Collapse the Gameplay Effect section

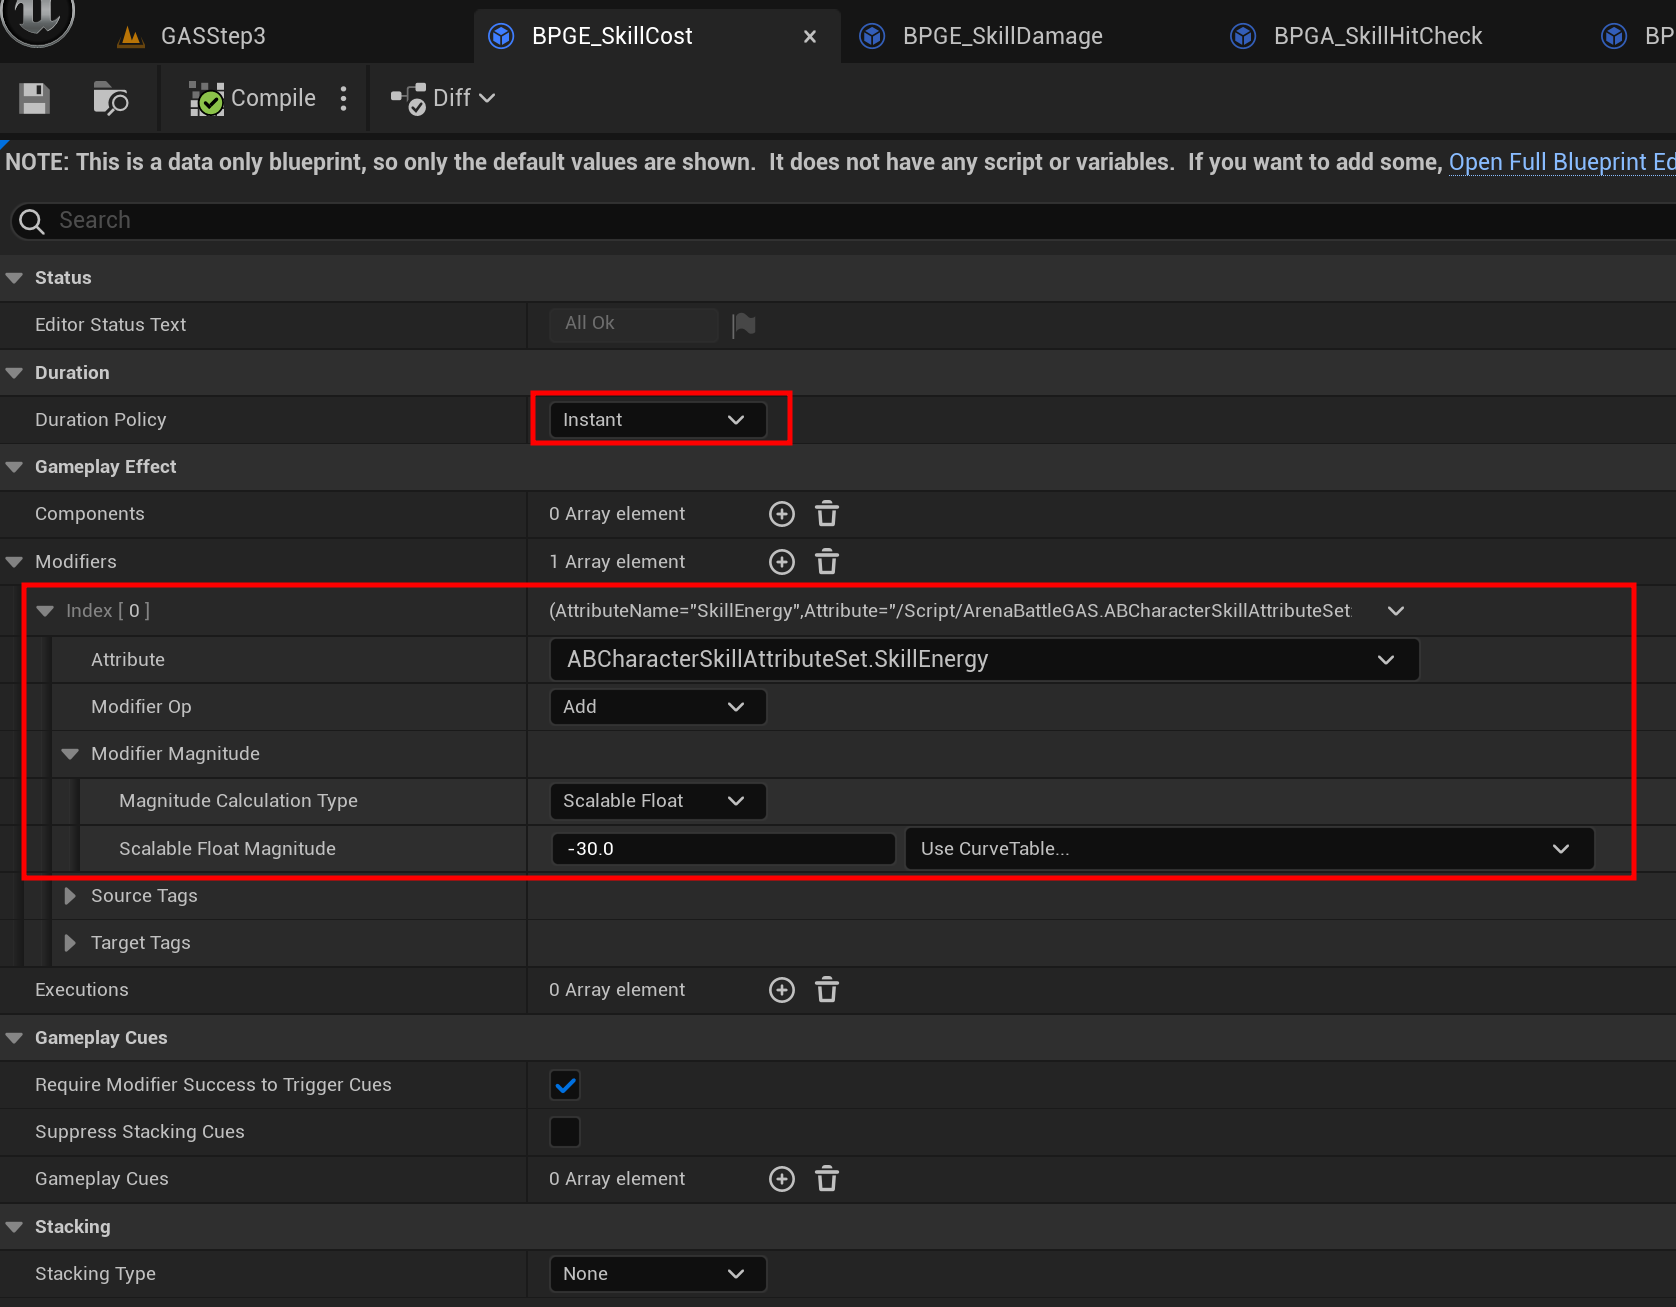tap(14, 467)
